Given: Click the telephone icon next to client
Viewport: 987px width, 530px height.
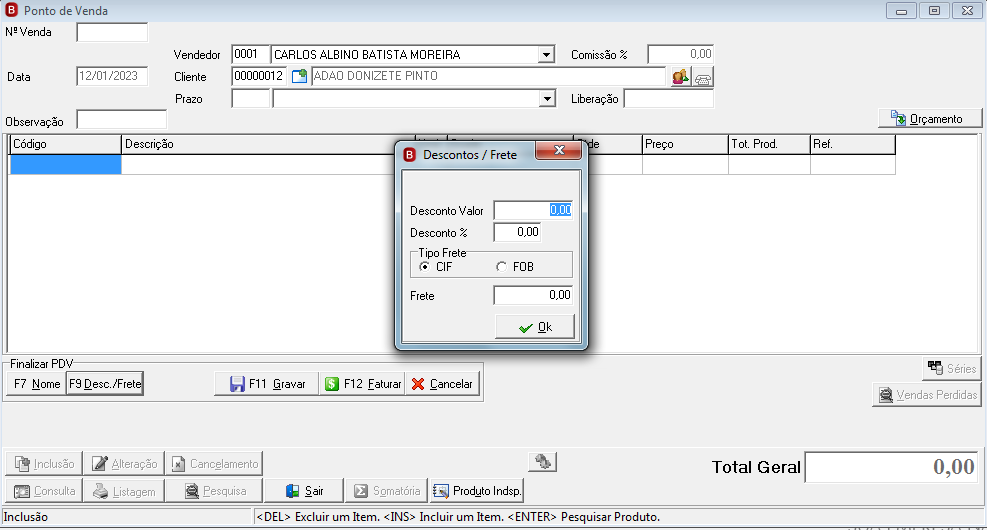Looking at the screenshot, I should 702,77.
